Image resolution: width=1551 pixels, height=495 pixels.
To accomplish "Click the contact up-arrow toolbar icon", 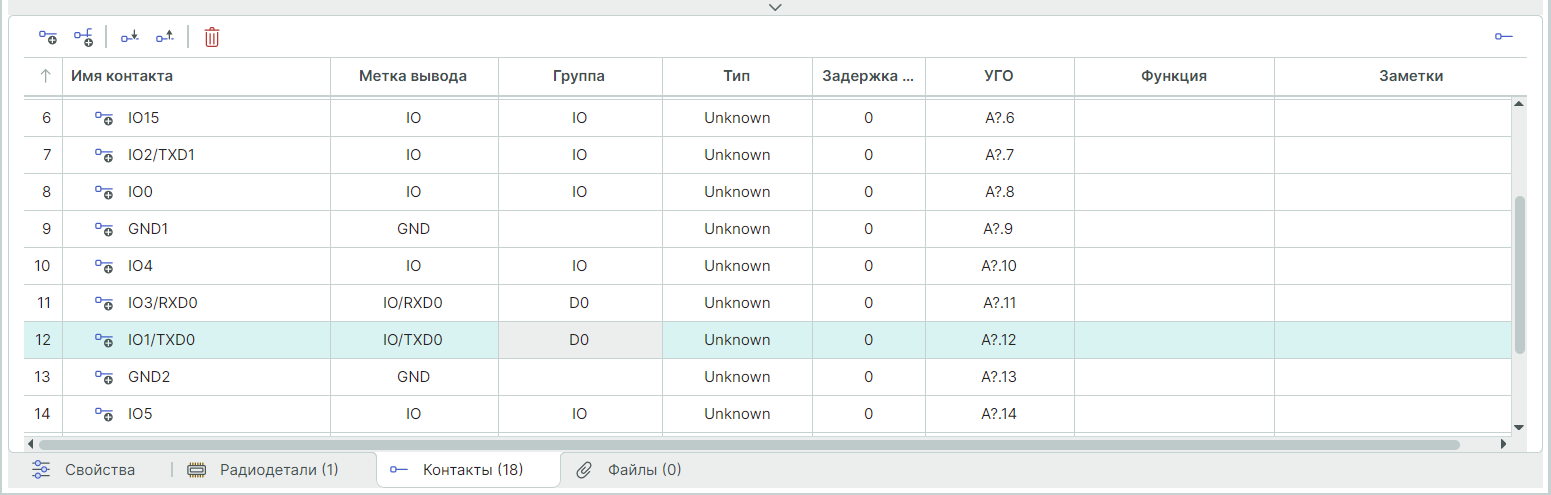I will [164, 37].
